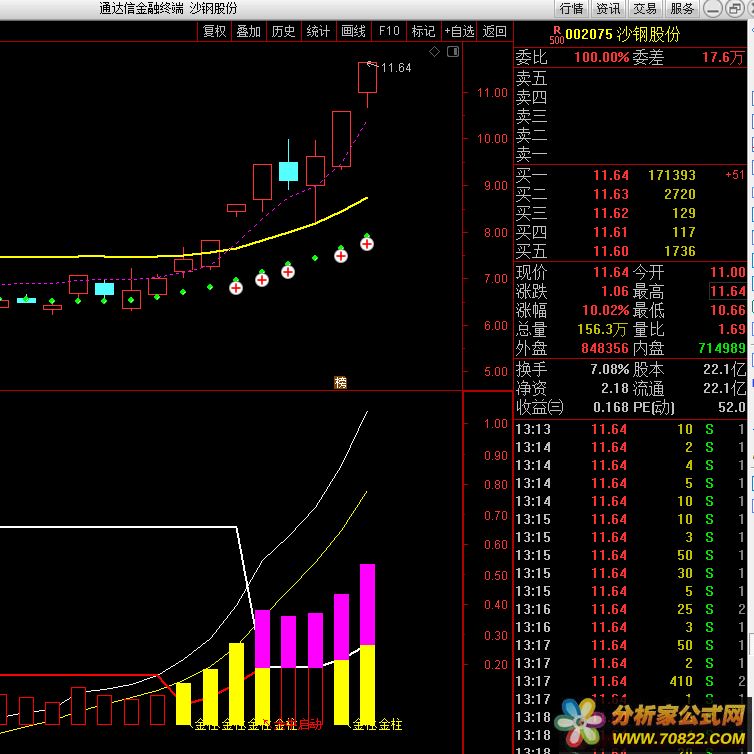Add stock with +自选 button
Image resolution: width=754 pixels, height=754 pixels.
(459, 31)
